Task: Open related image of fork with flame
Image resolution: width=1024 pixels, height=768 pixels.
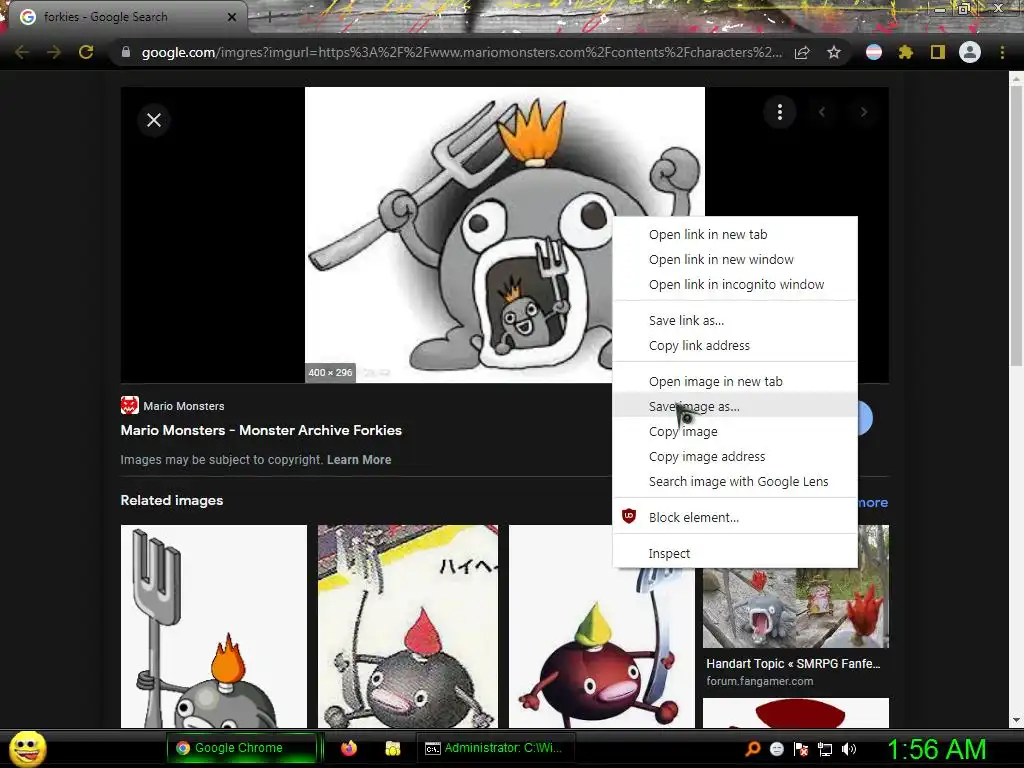Action: pos(214,626)
